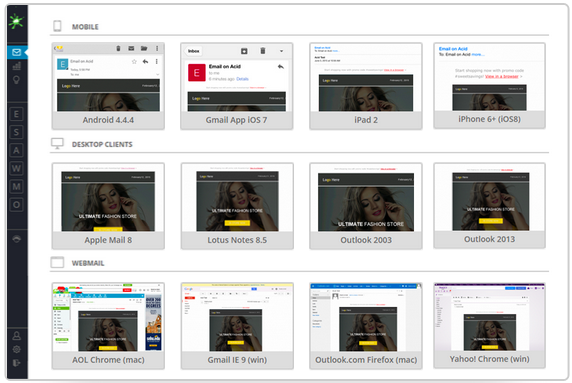Select the Lotus Notes 8.5 preview
Image resolution: width=572 pixels, height=383 pixels.
[x=237, y=206]
